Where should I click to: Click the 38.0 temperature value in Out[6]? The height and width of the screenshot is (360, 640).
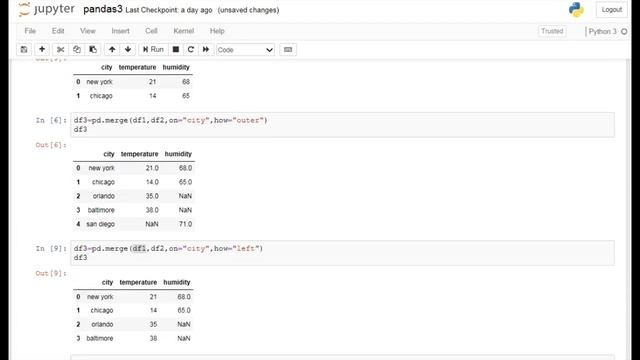click(152, 210)
